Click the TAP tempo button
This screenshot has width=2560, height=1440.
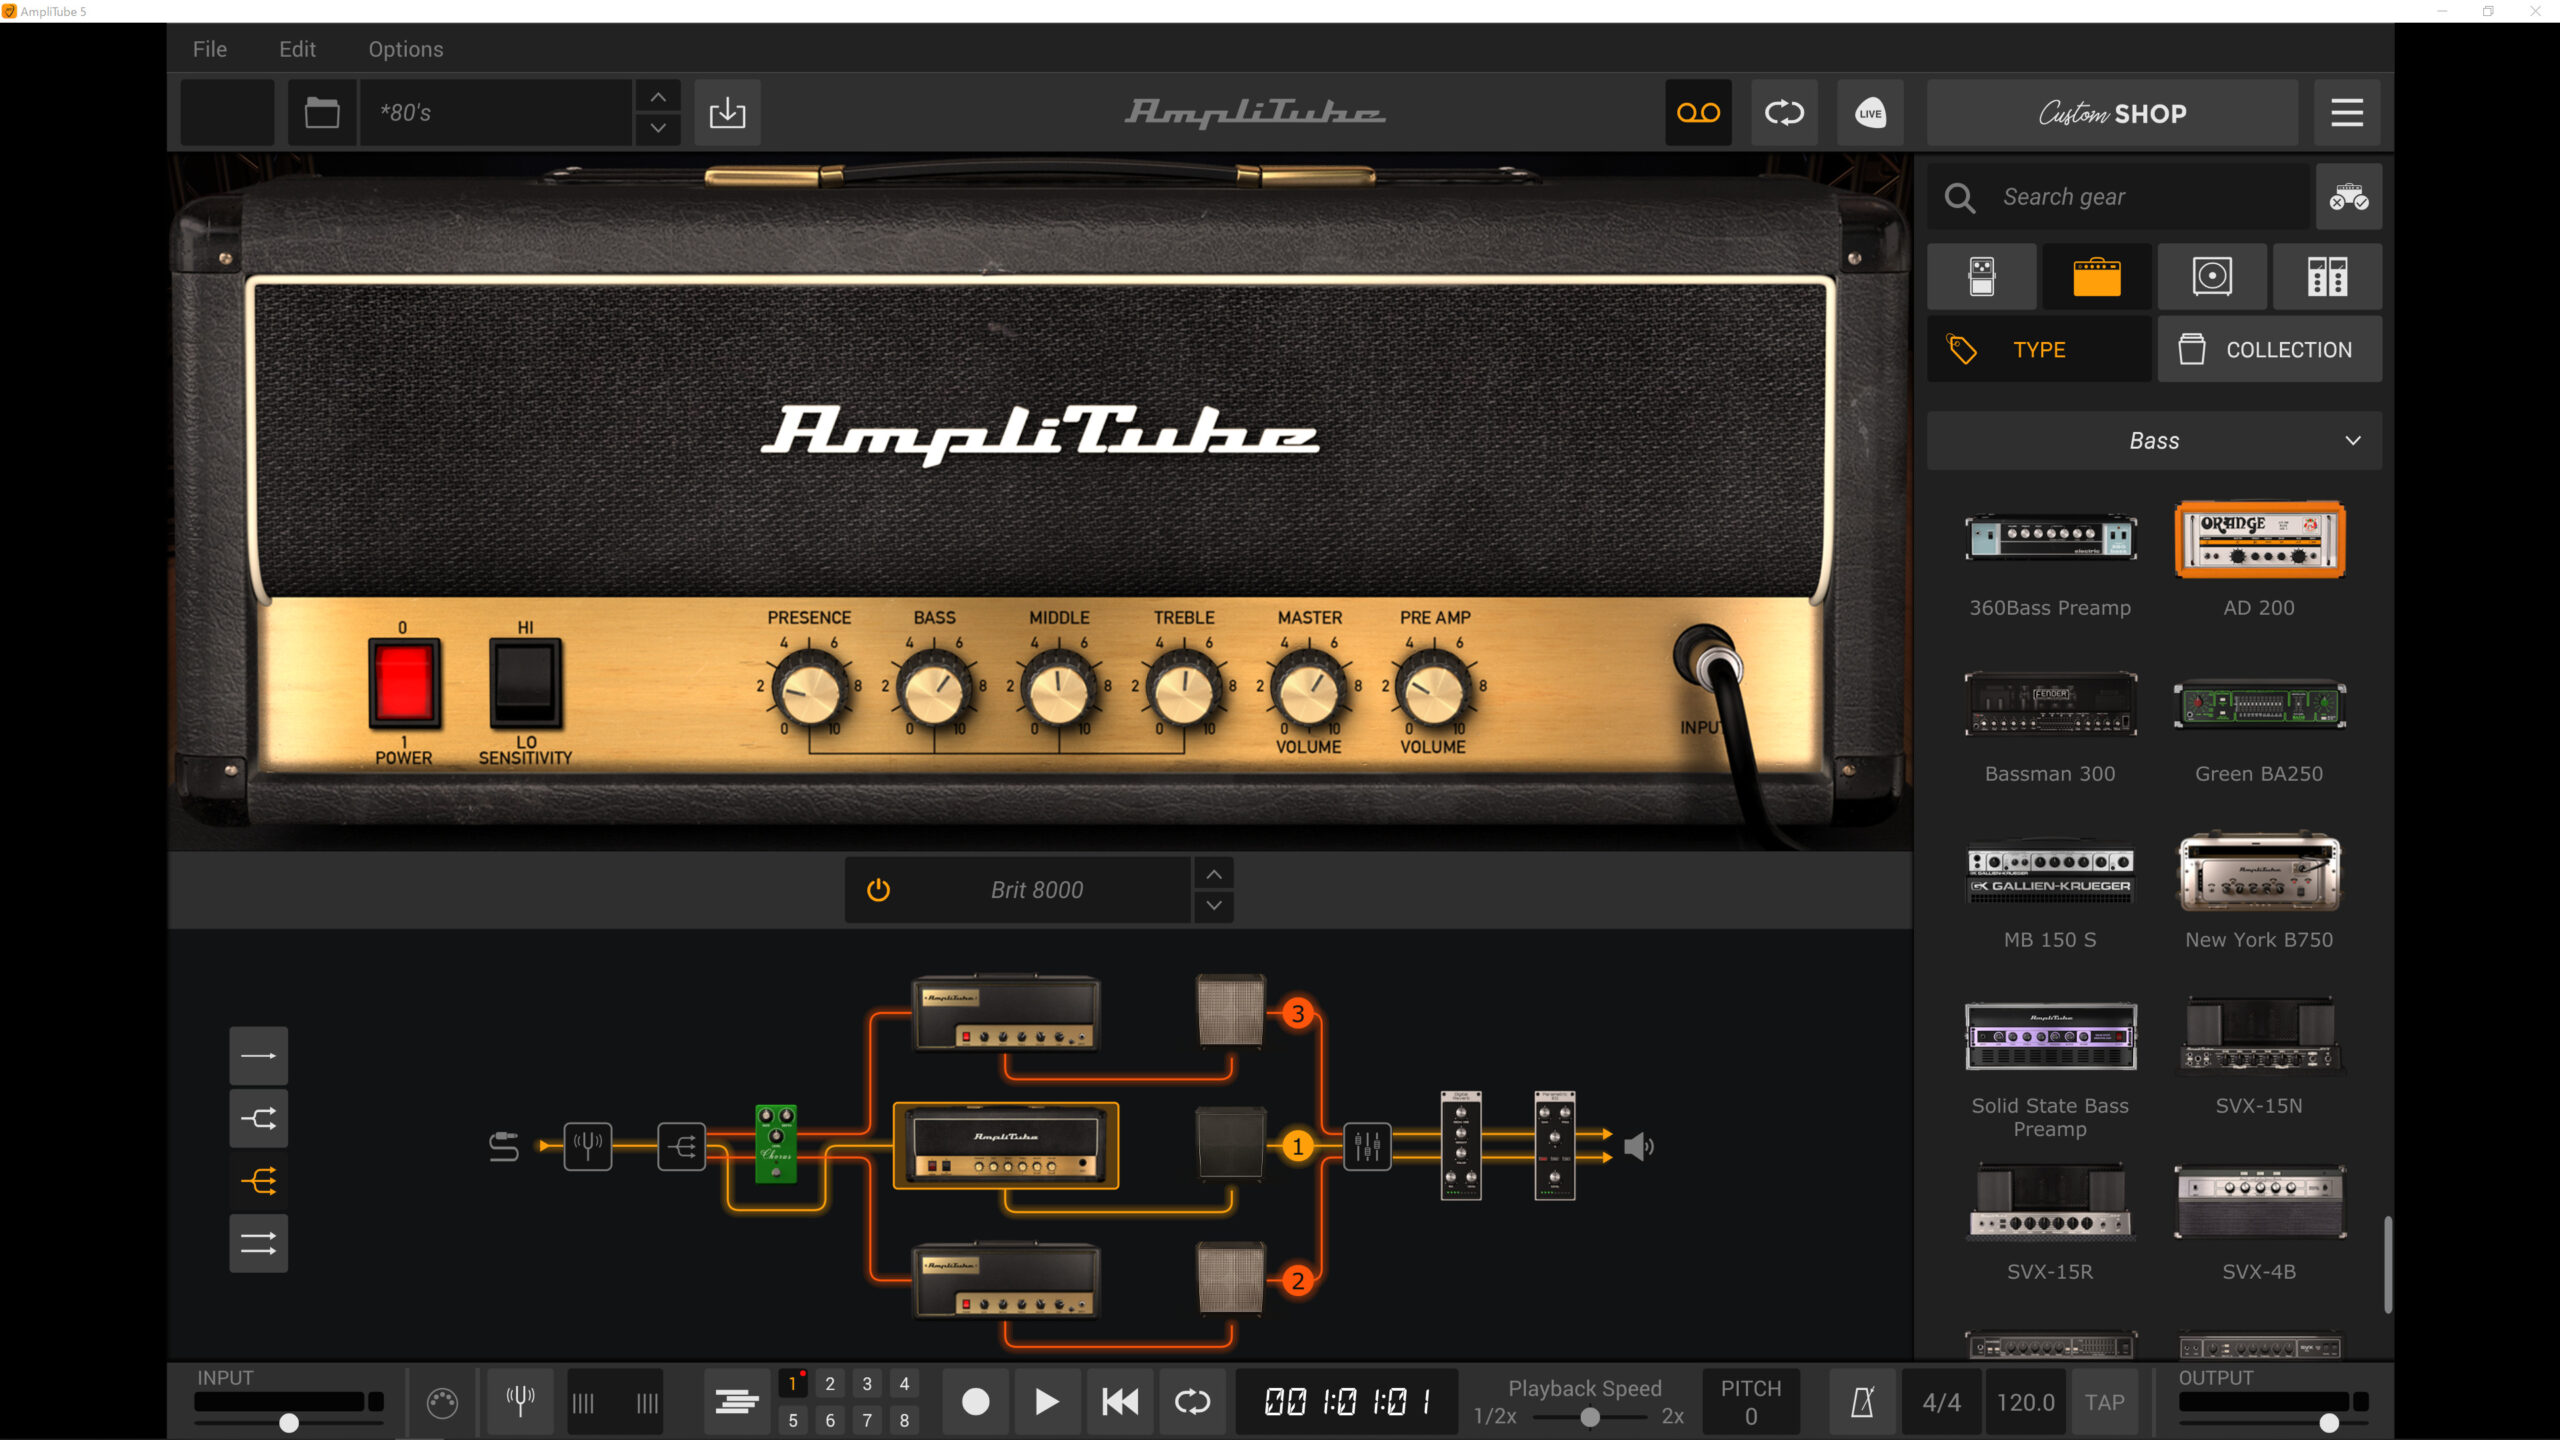[x=2105, y=1402]
